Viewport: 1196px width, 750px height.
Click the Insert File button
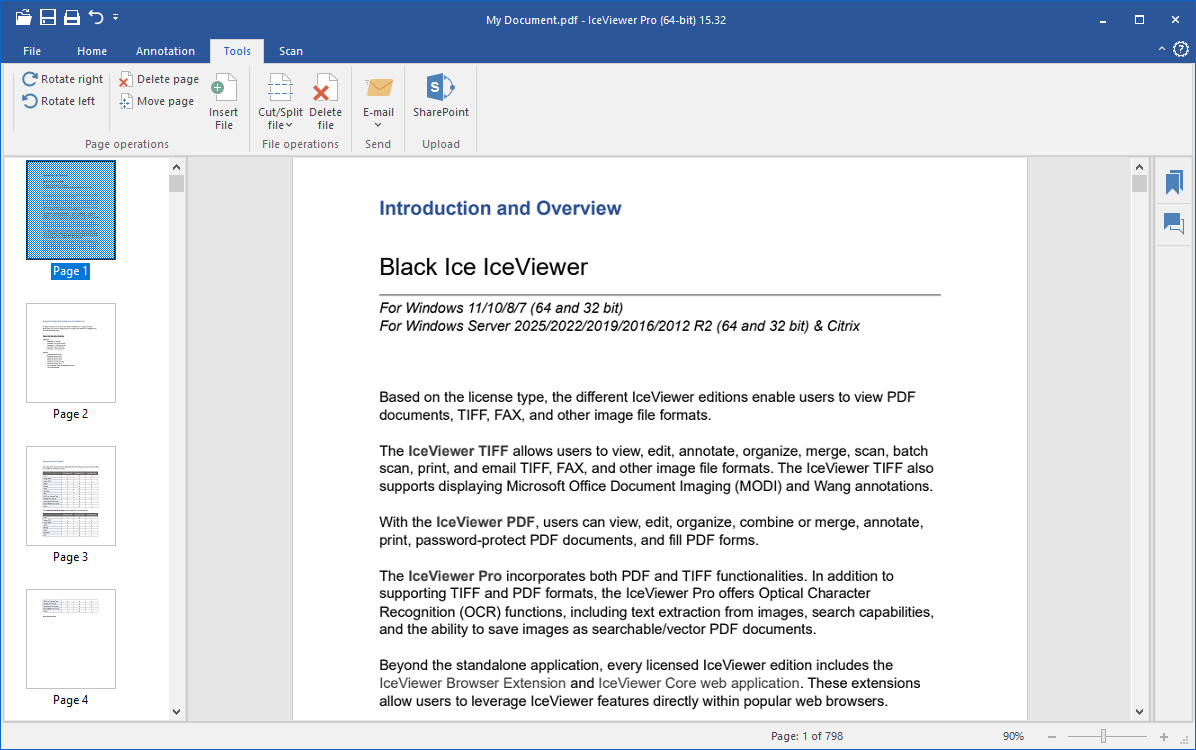click(223, 102)
